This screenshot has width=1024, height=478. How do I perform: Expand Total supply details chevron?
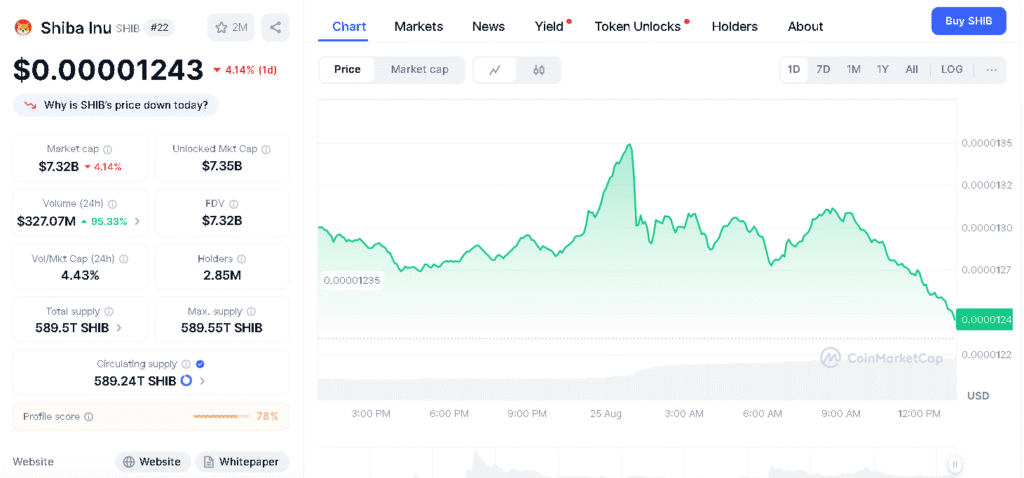(x=119, y=328)
